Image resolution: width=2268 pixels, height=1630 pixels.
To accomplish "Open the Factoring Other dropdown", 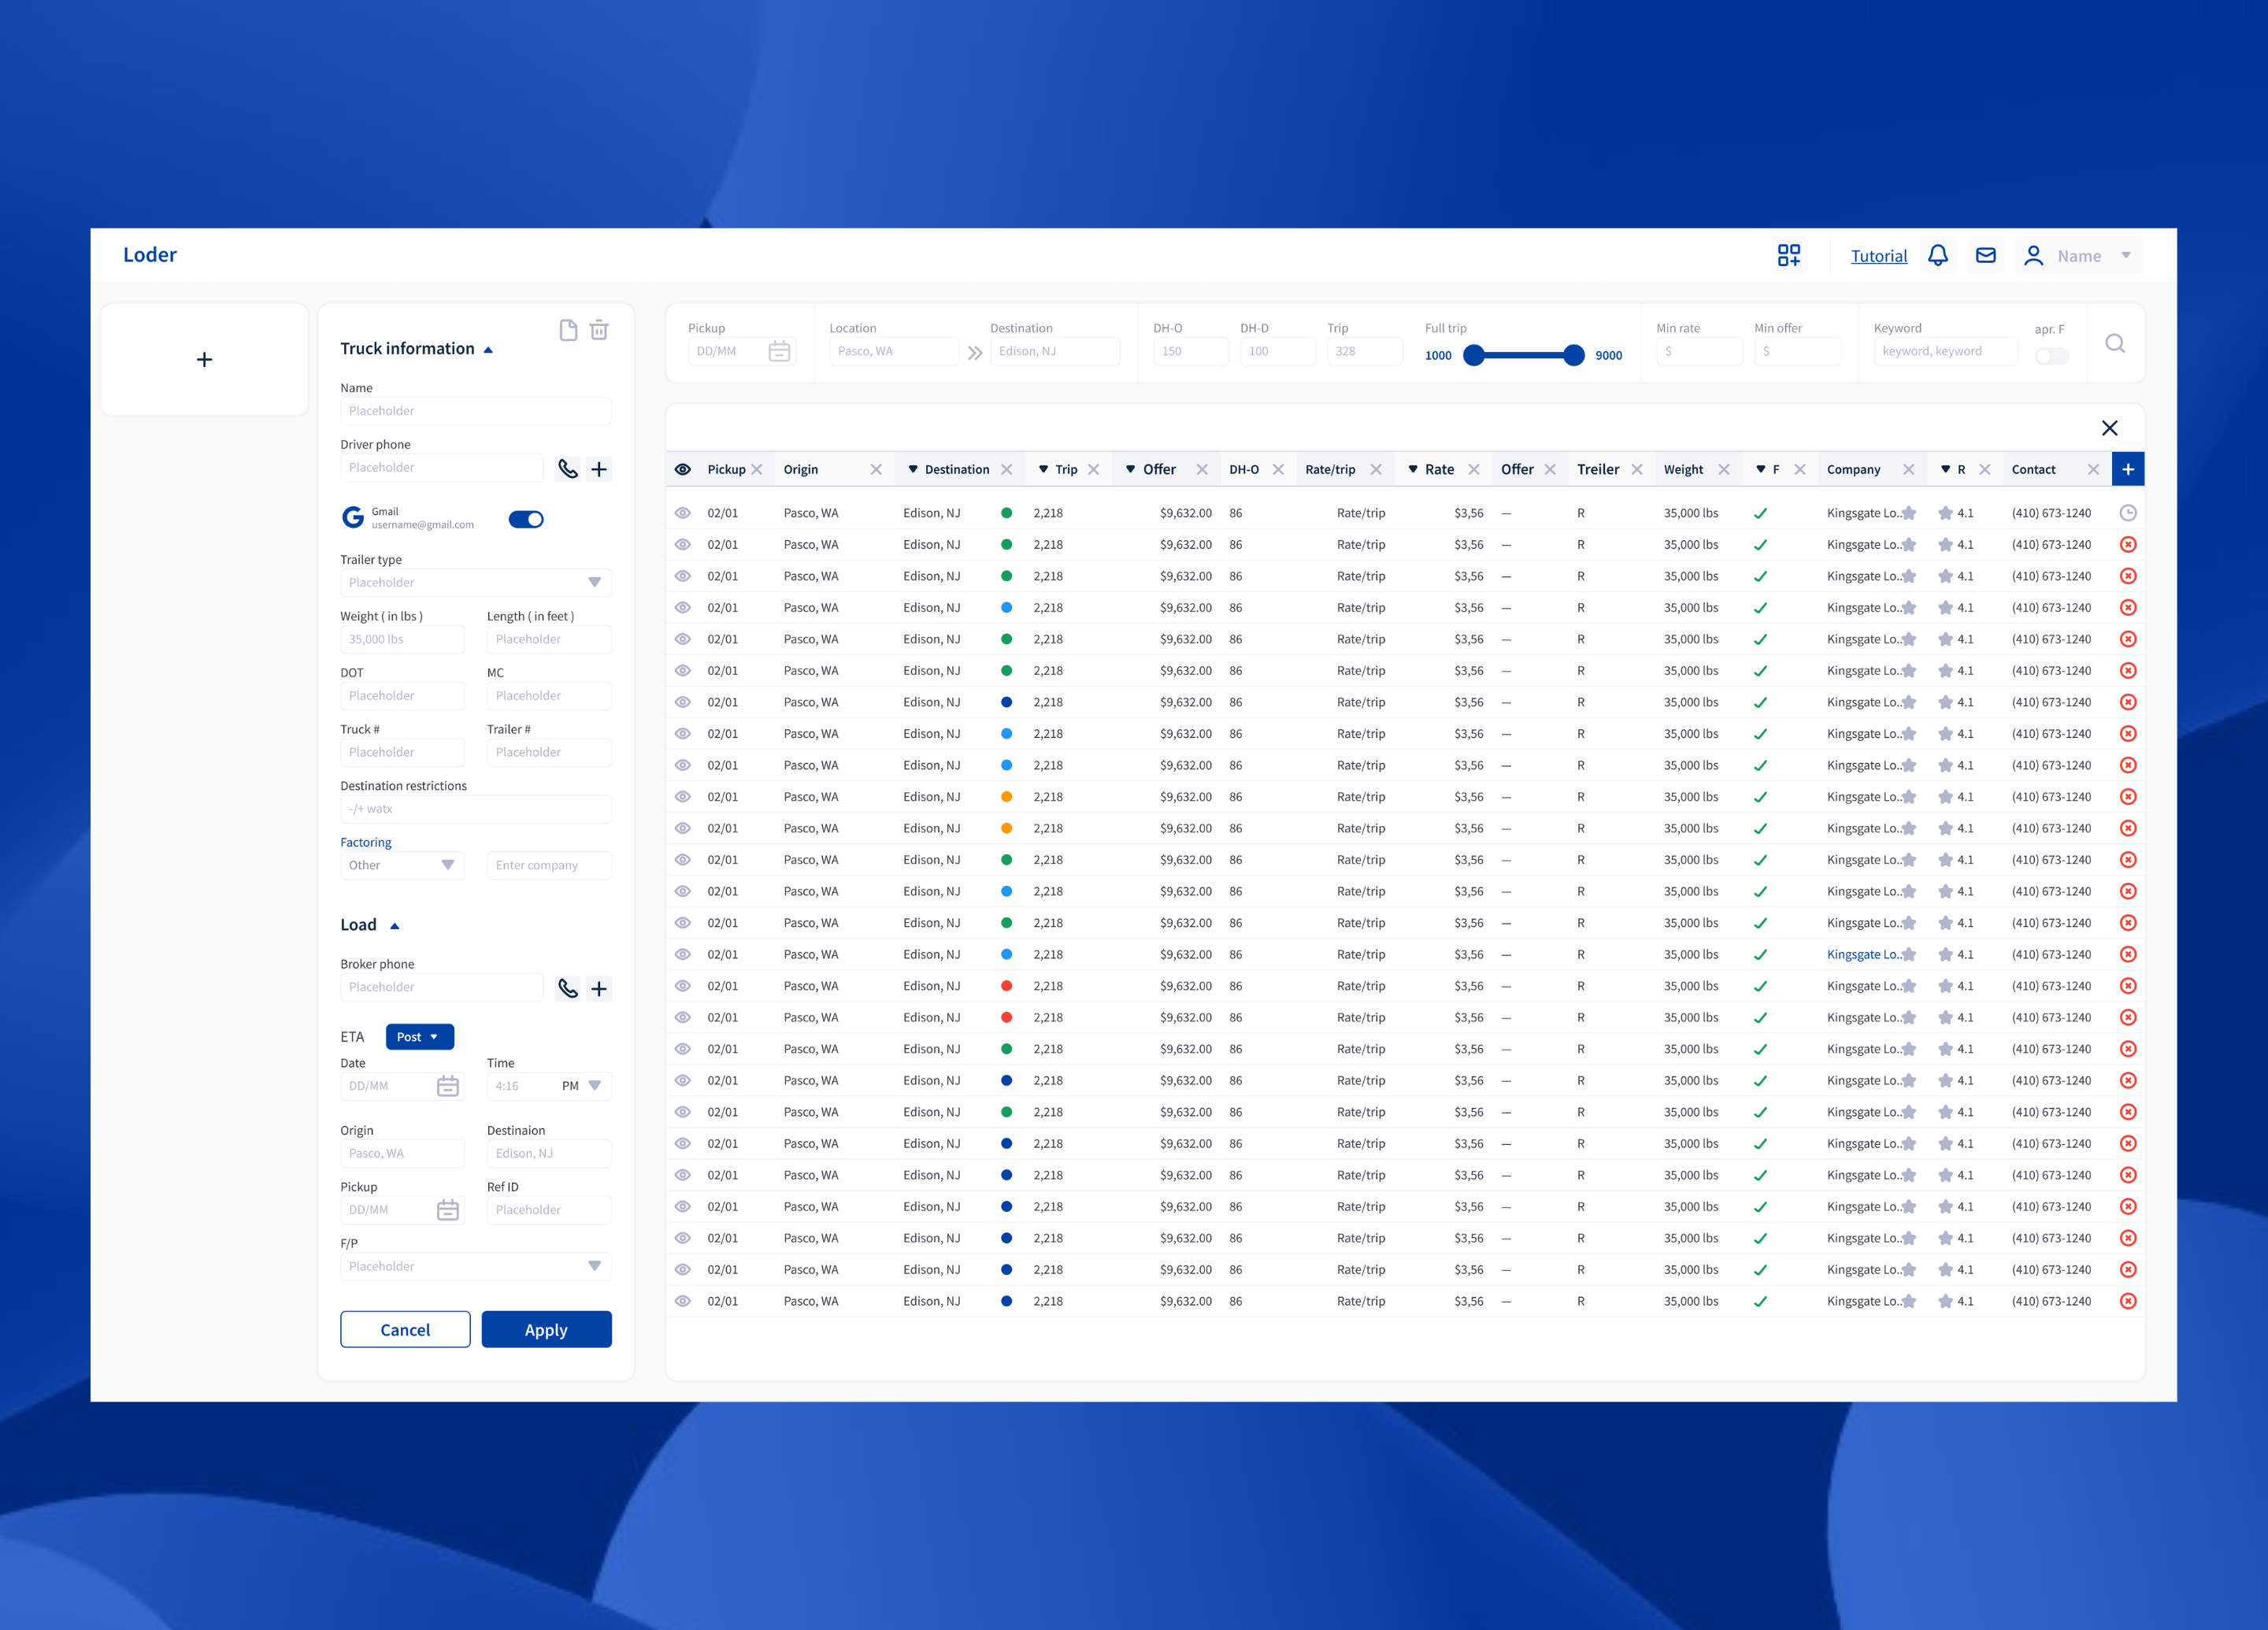I will (402, 865).
